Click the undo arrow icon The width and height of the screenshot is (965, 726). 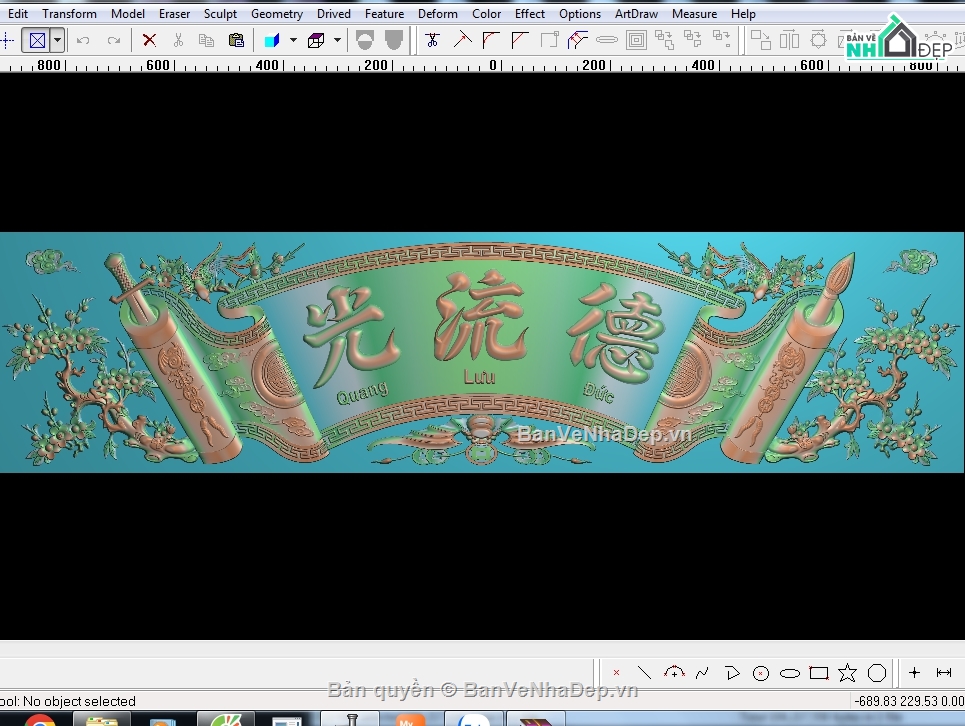[83, 41]
